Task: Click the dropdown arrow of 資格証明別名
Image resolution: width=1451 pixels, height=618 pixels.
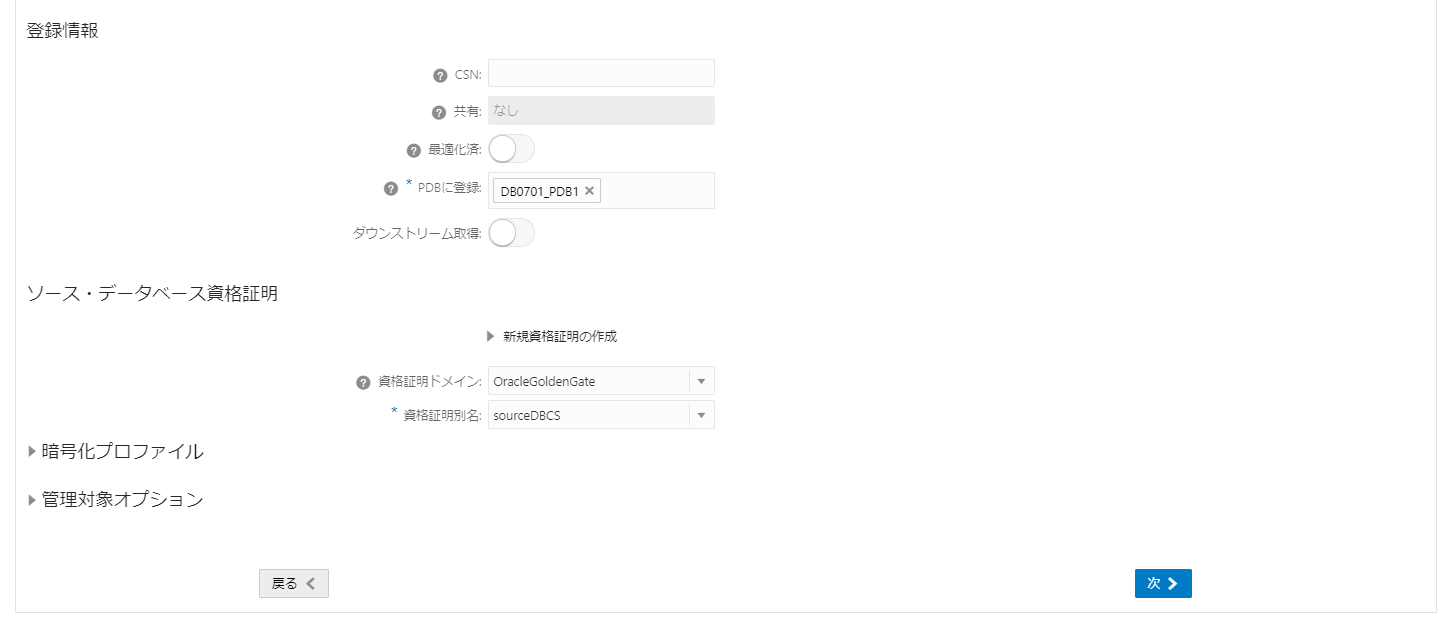Action: click(x=701, y=414)
